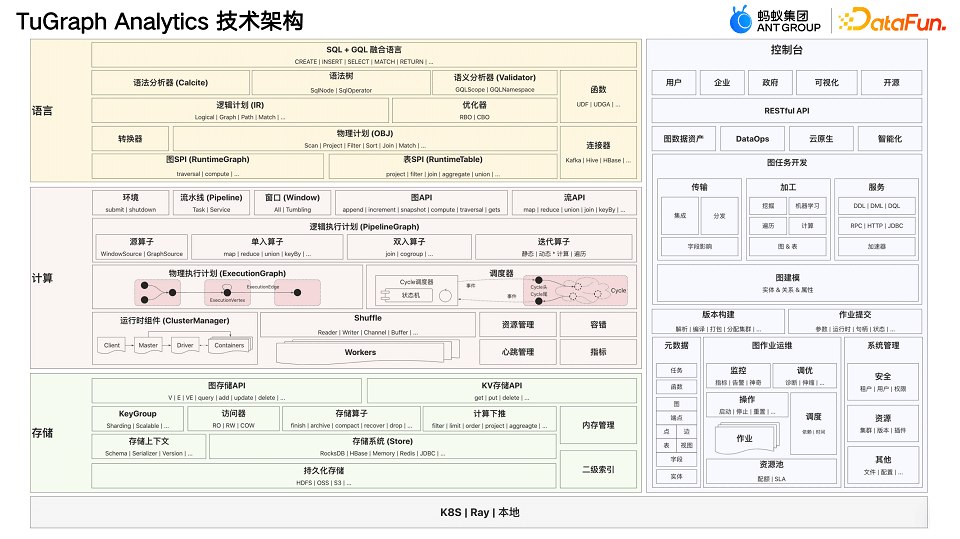Click the 逻辑计划 (IR) box
The height and width of the screenshot is (539, 960).
[x=240, y=110]
